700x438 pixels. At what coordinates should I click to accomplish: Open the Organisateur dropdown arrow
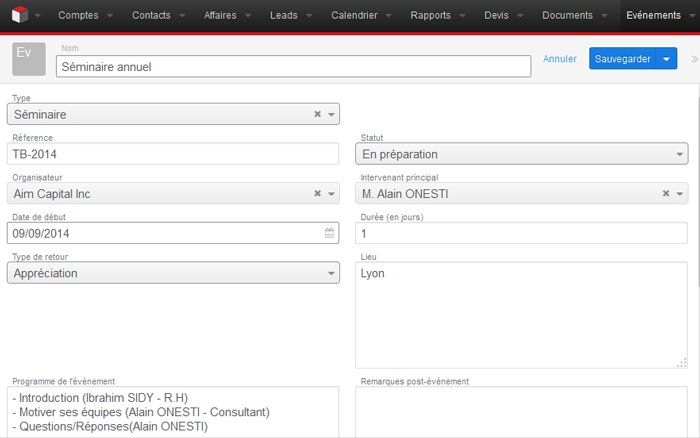tap(331, 193)
